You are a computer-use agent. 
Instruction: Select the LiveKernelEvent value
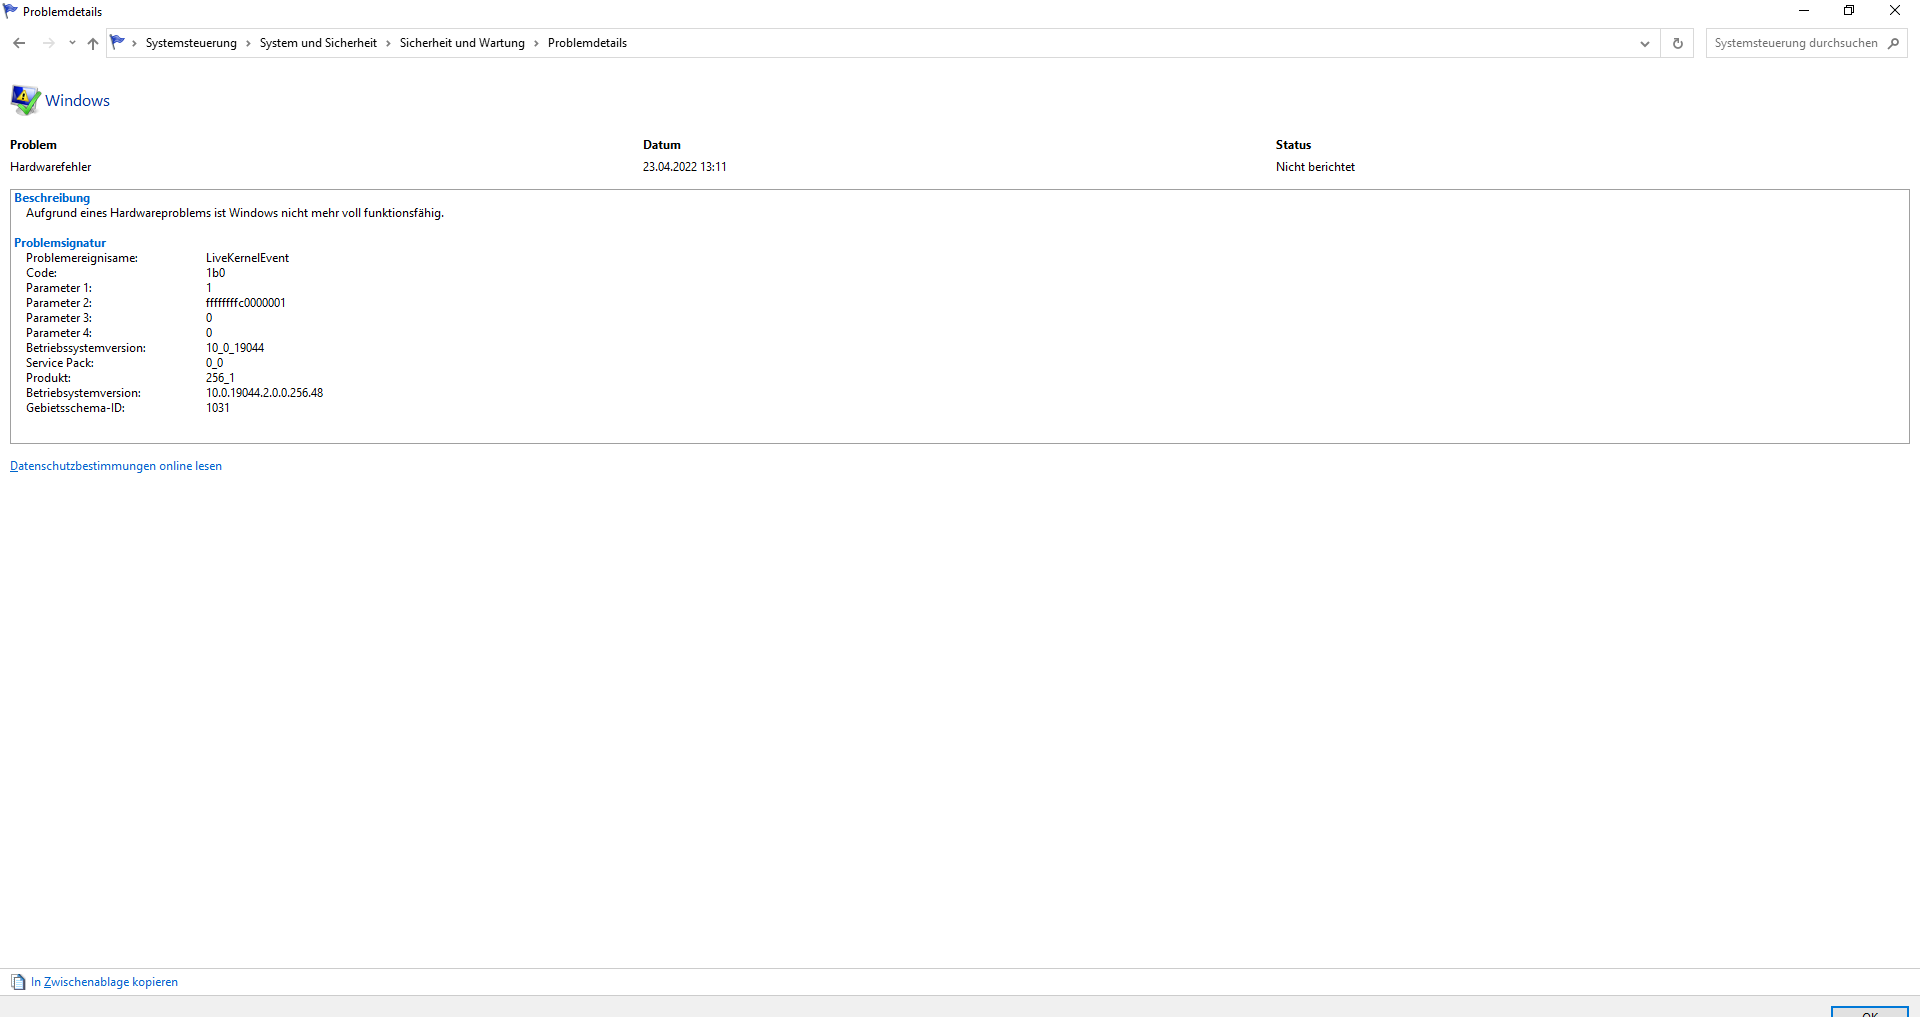pyautogui.click(x=247, y=258)
